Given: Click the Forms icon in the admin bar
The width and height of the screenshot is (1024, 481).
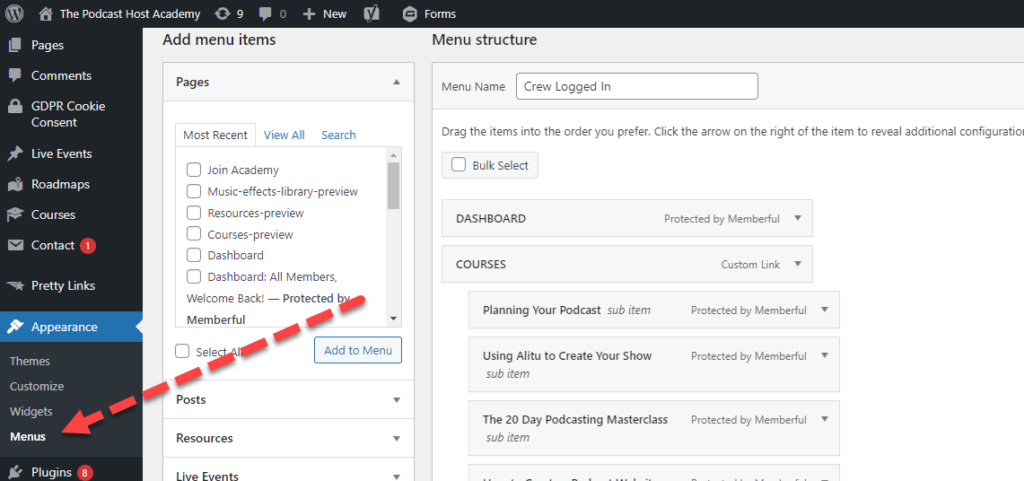Looking at the screenshot, I should click(410, 14).
